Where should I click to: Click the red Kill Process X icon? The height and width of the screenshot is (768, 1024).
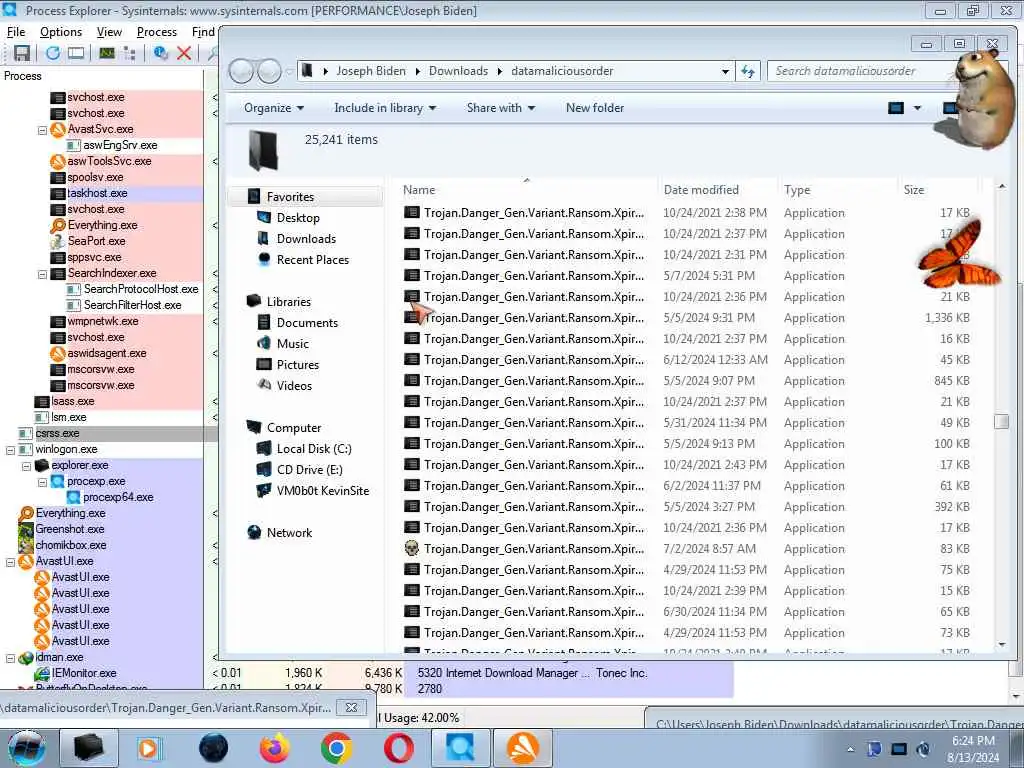pyautogui.click(x=184, y=54)
